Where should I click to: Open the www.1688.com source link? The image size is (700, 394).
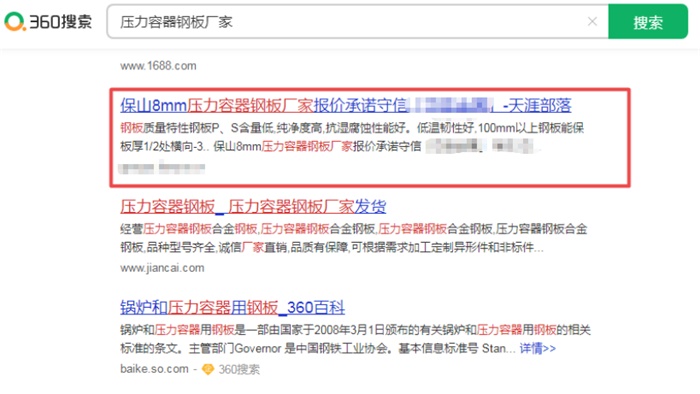[158, 66]
